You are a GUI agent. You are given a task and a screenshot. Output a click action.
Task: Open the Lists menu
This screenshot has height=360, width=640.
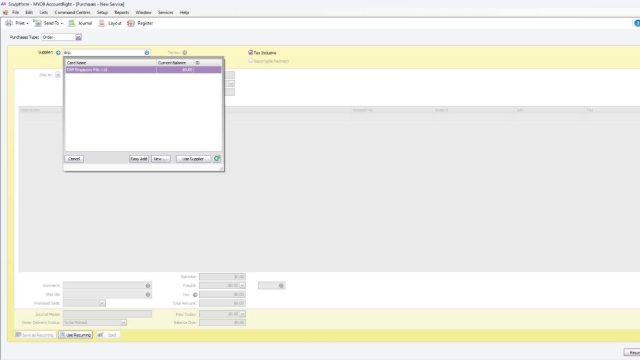(44, 13)
